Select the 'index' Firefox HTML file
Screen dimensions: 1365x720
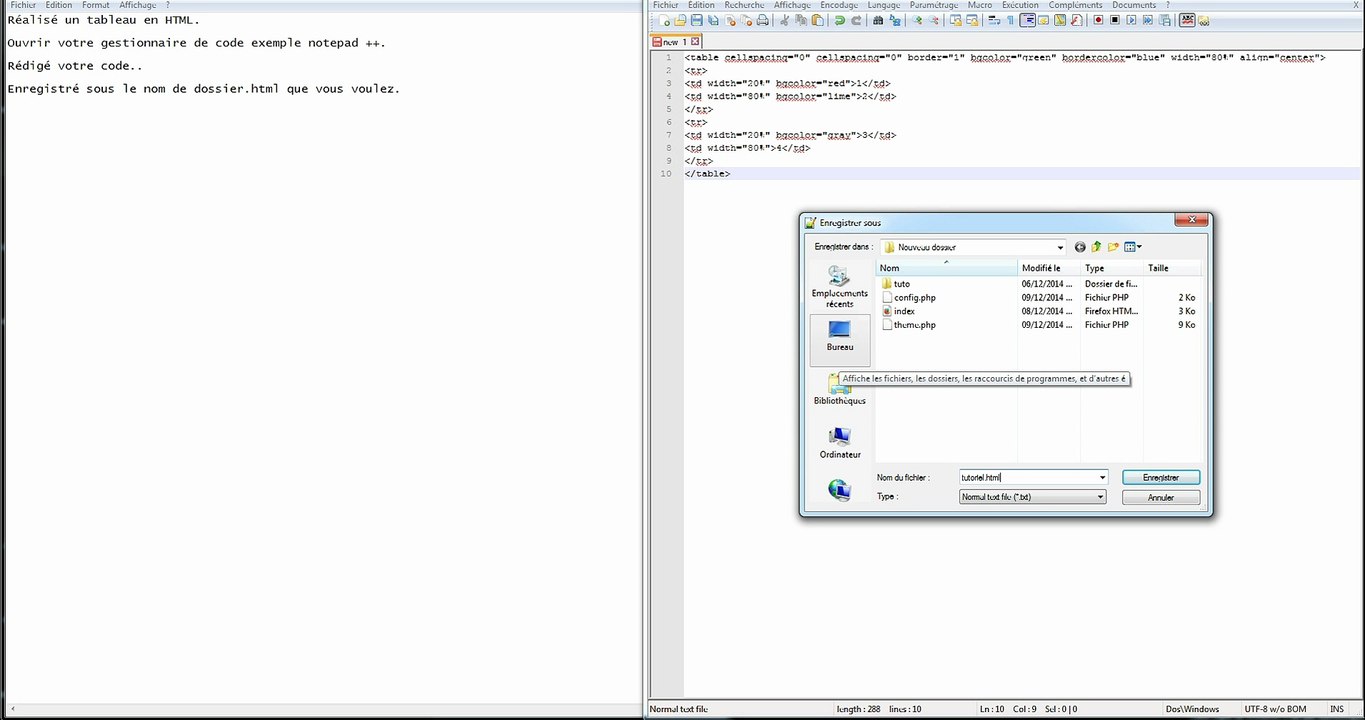coord(898,311)
